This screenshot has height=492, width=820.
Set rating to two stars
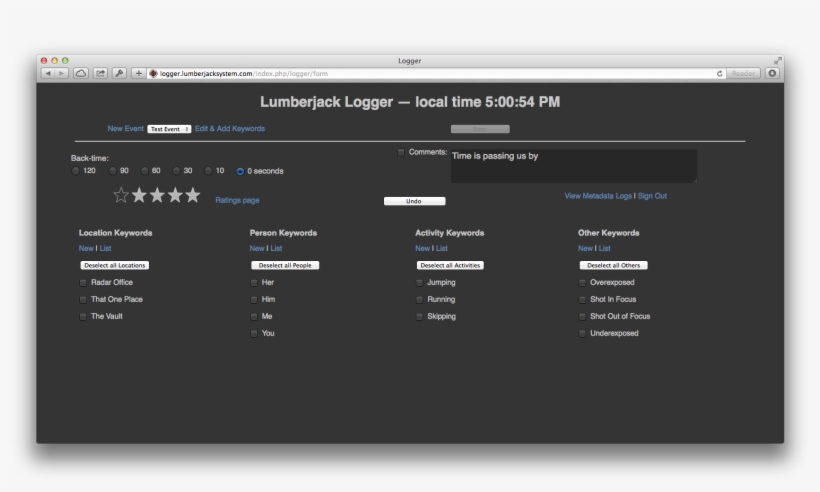tap(139, 195)
